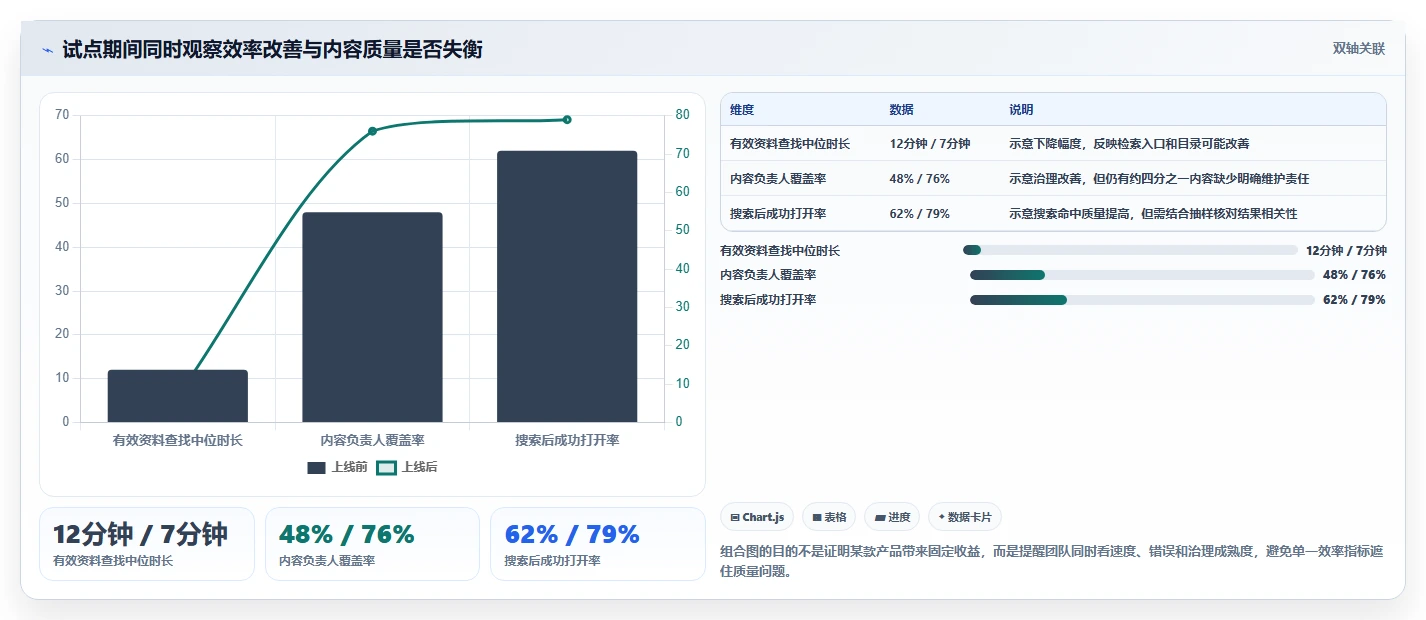This screenshot has height=620, width=1426.
Task: Click the footnote paragraph starting 组合图的目的
Action: 1052,561
